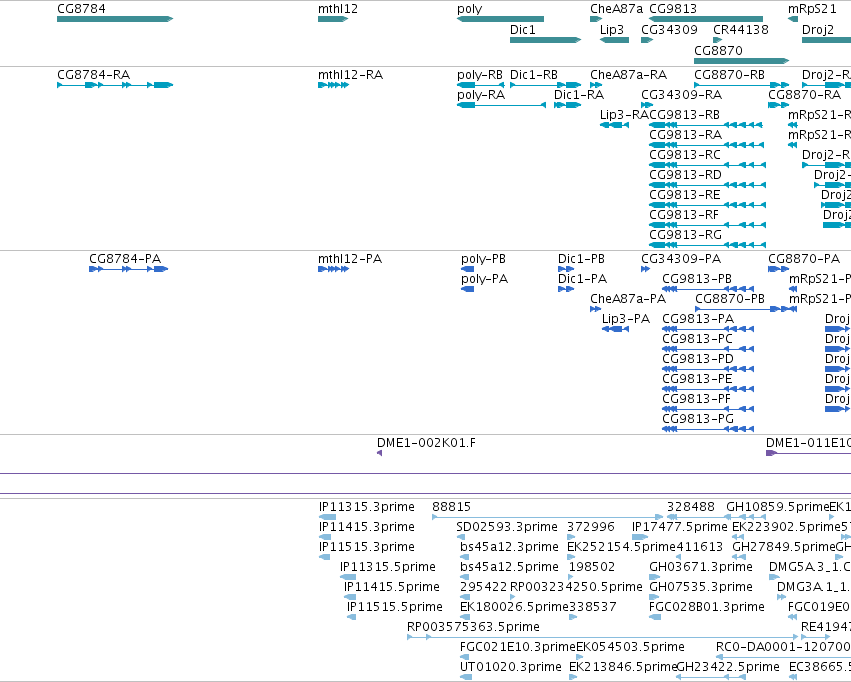Select the IP11515.3prime EST feature

(x=325, y=557)
